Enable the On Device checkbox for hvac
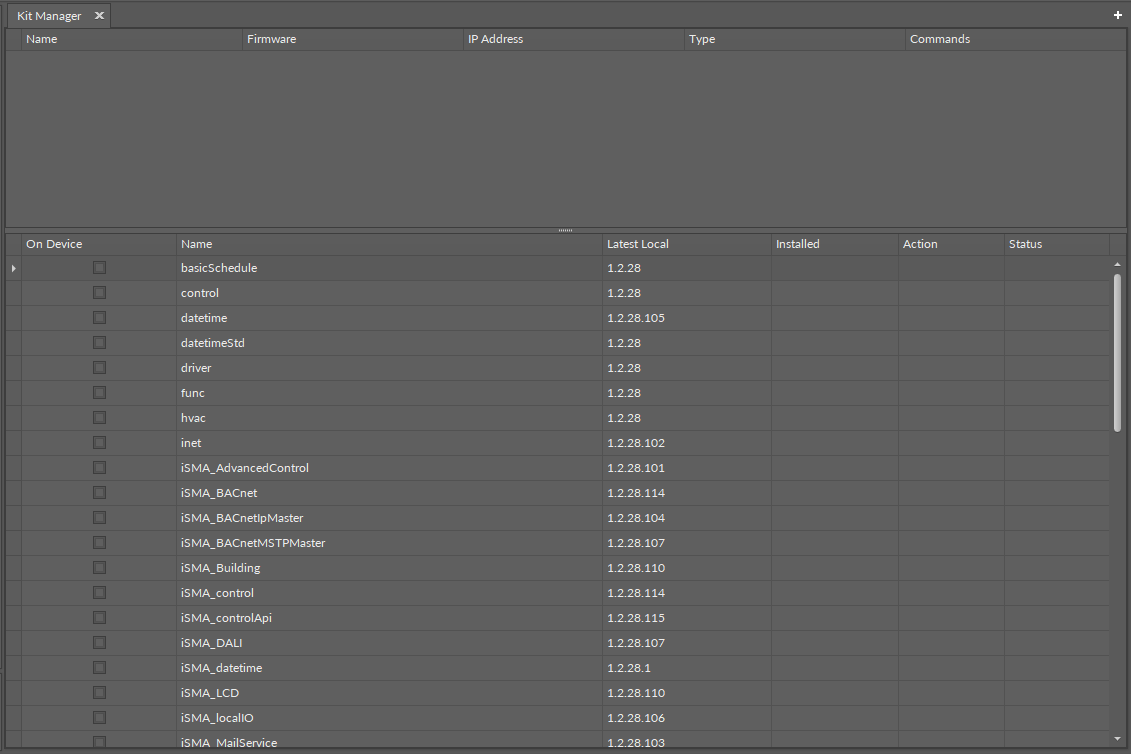 point(99,418)
